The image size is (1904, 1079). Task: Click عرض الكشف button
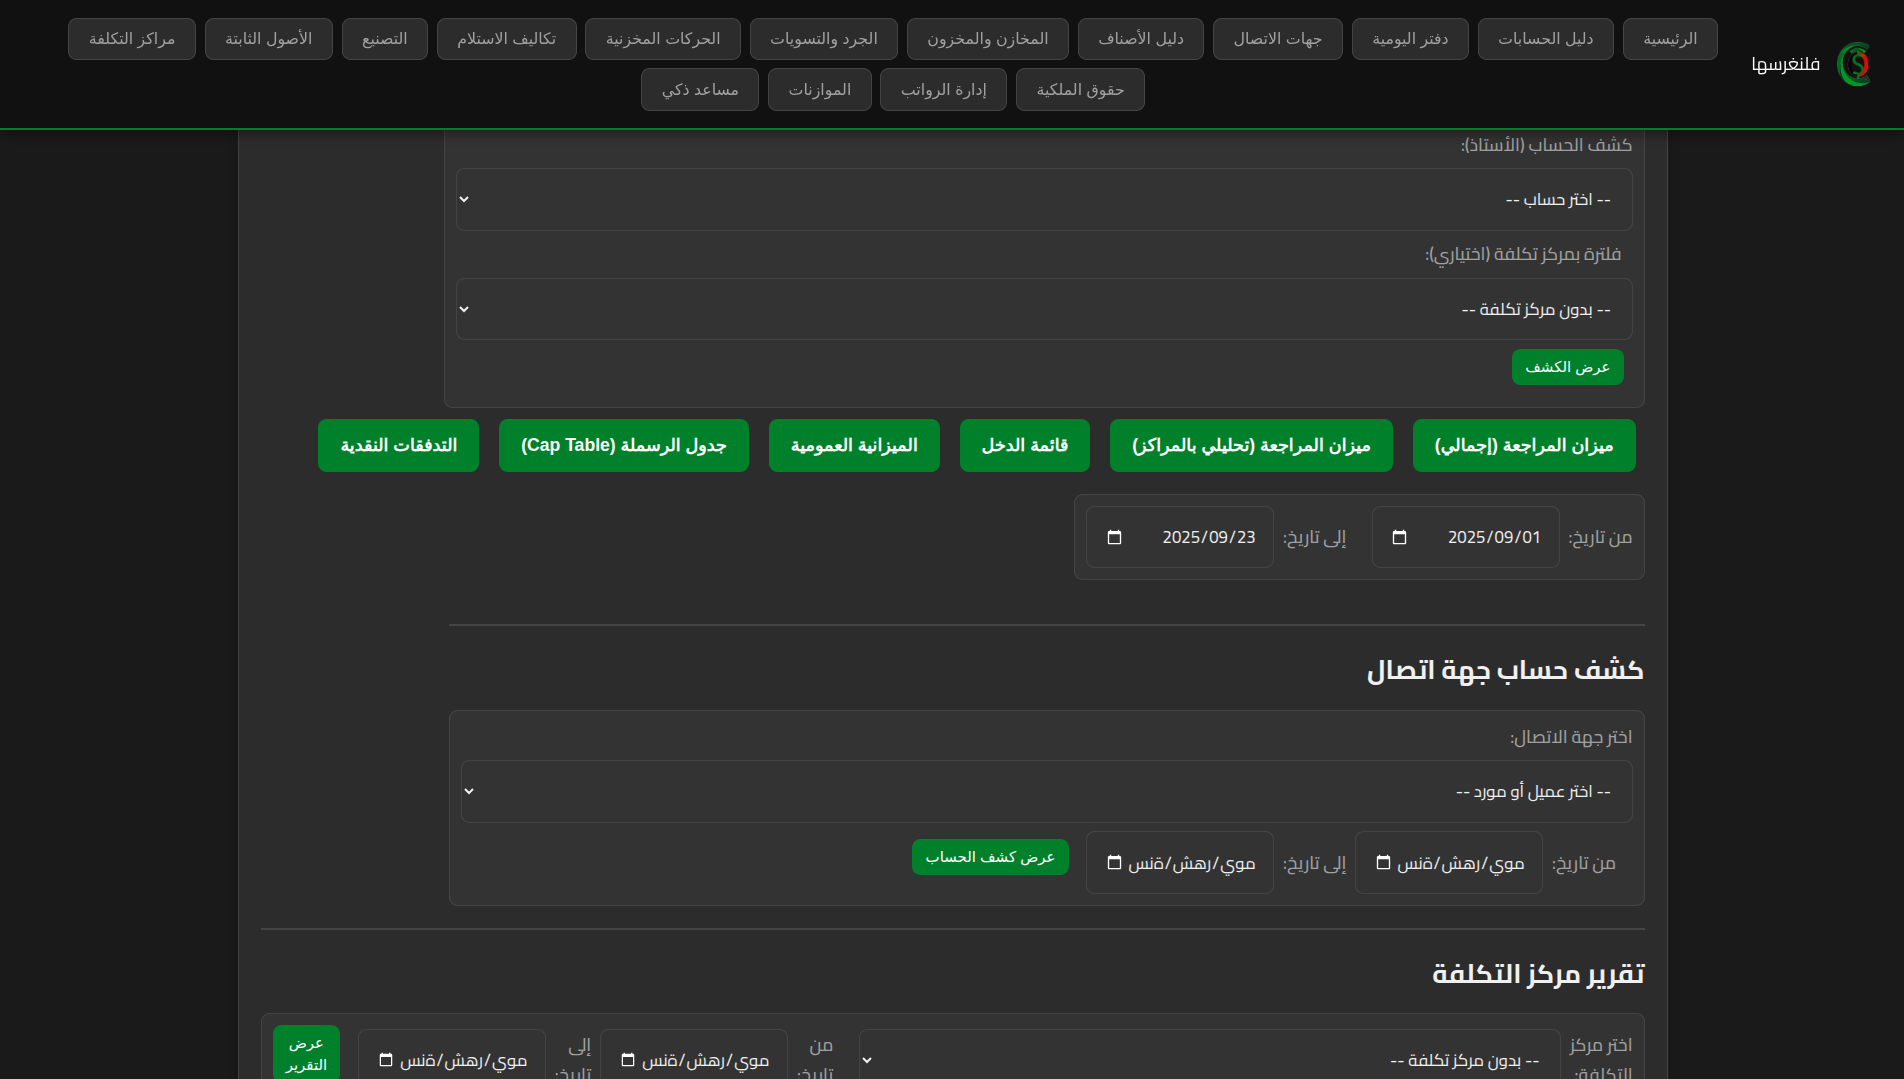click(x=1567, y=367)
